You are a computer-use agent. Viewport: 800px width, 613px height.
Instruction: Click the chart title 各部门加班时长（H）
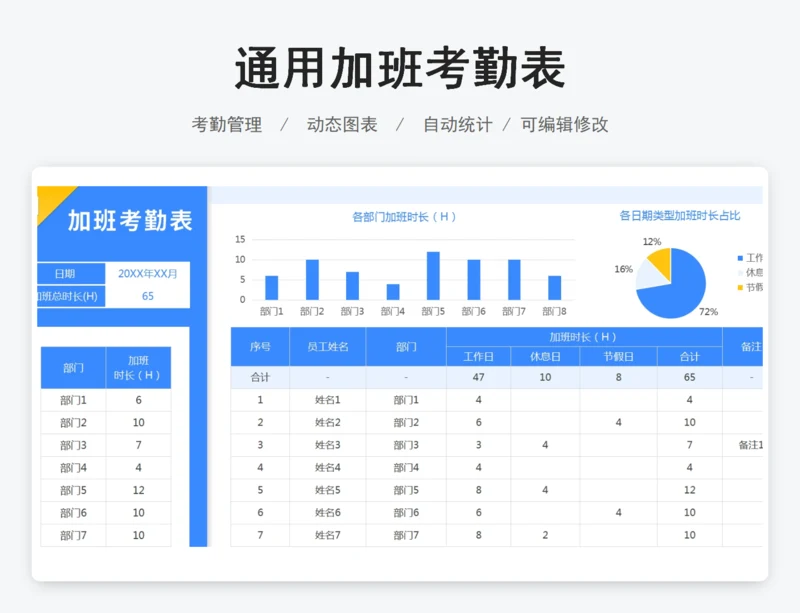(404, 217)
